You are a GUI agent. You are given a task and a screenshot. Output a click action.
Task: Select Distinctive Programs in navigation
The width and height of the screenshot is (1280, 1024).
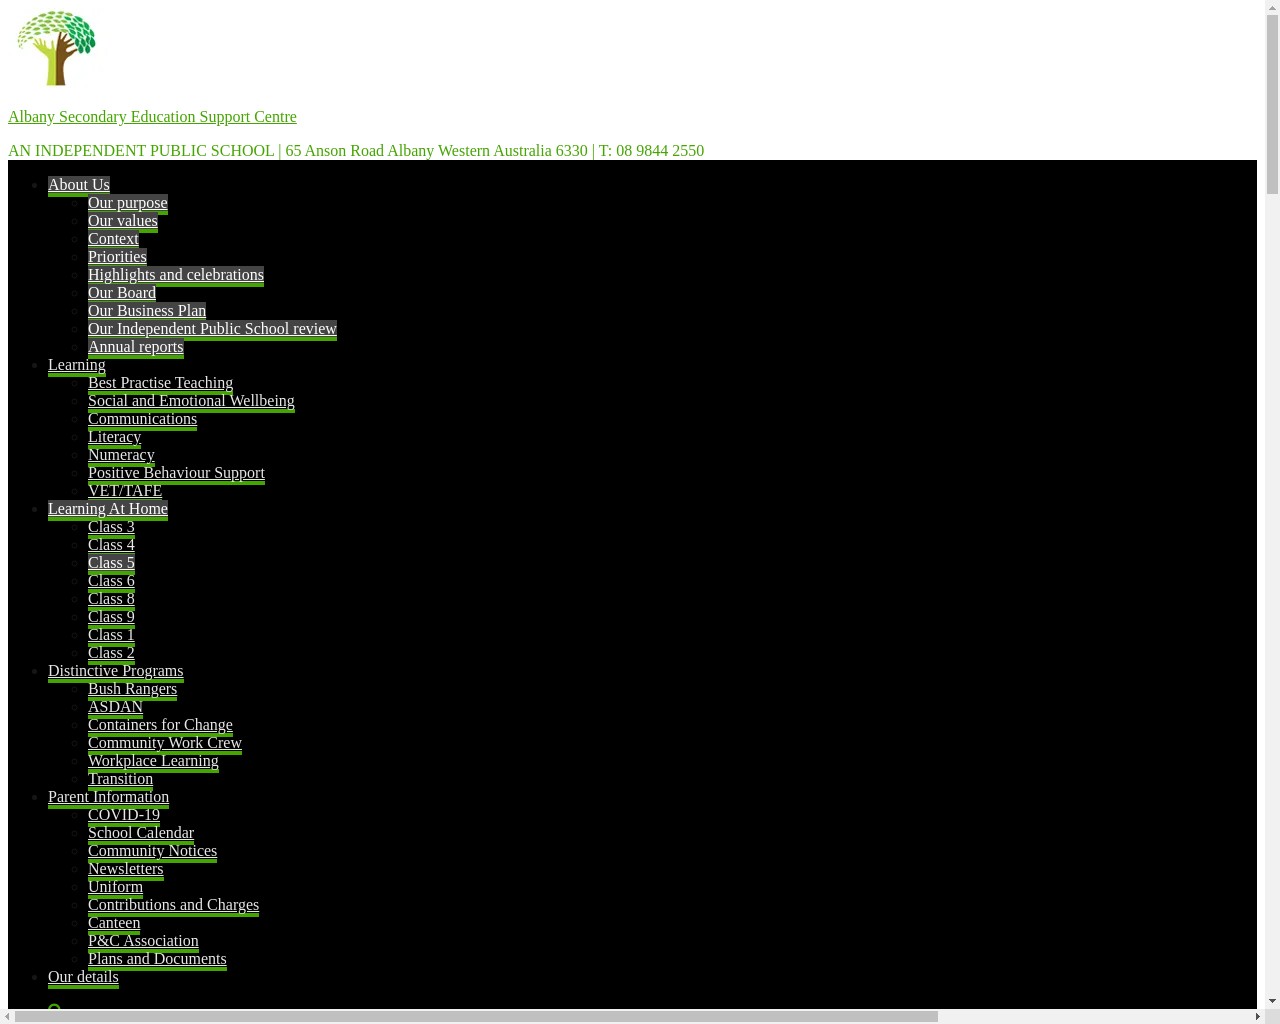coord(115,671)
